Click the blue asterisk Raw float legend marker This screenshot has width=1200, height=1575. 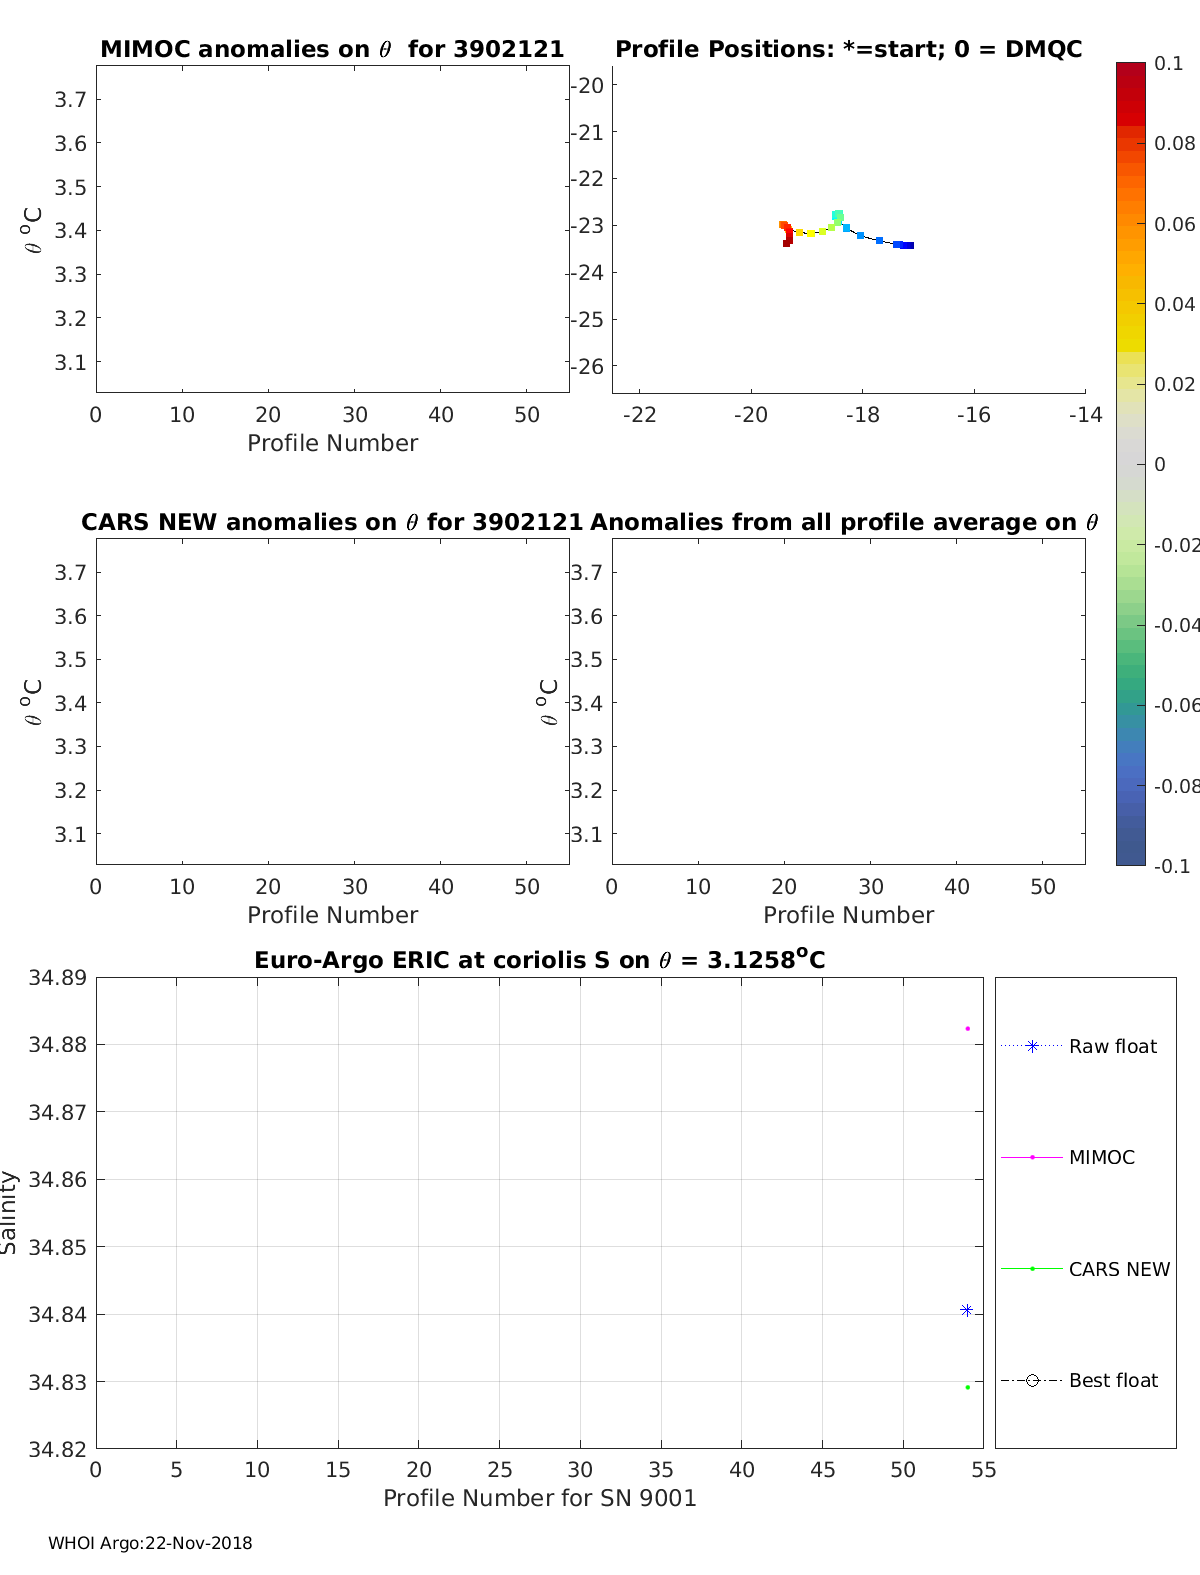click(x=1032, y=1046)
